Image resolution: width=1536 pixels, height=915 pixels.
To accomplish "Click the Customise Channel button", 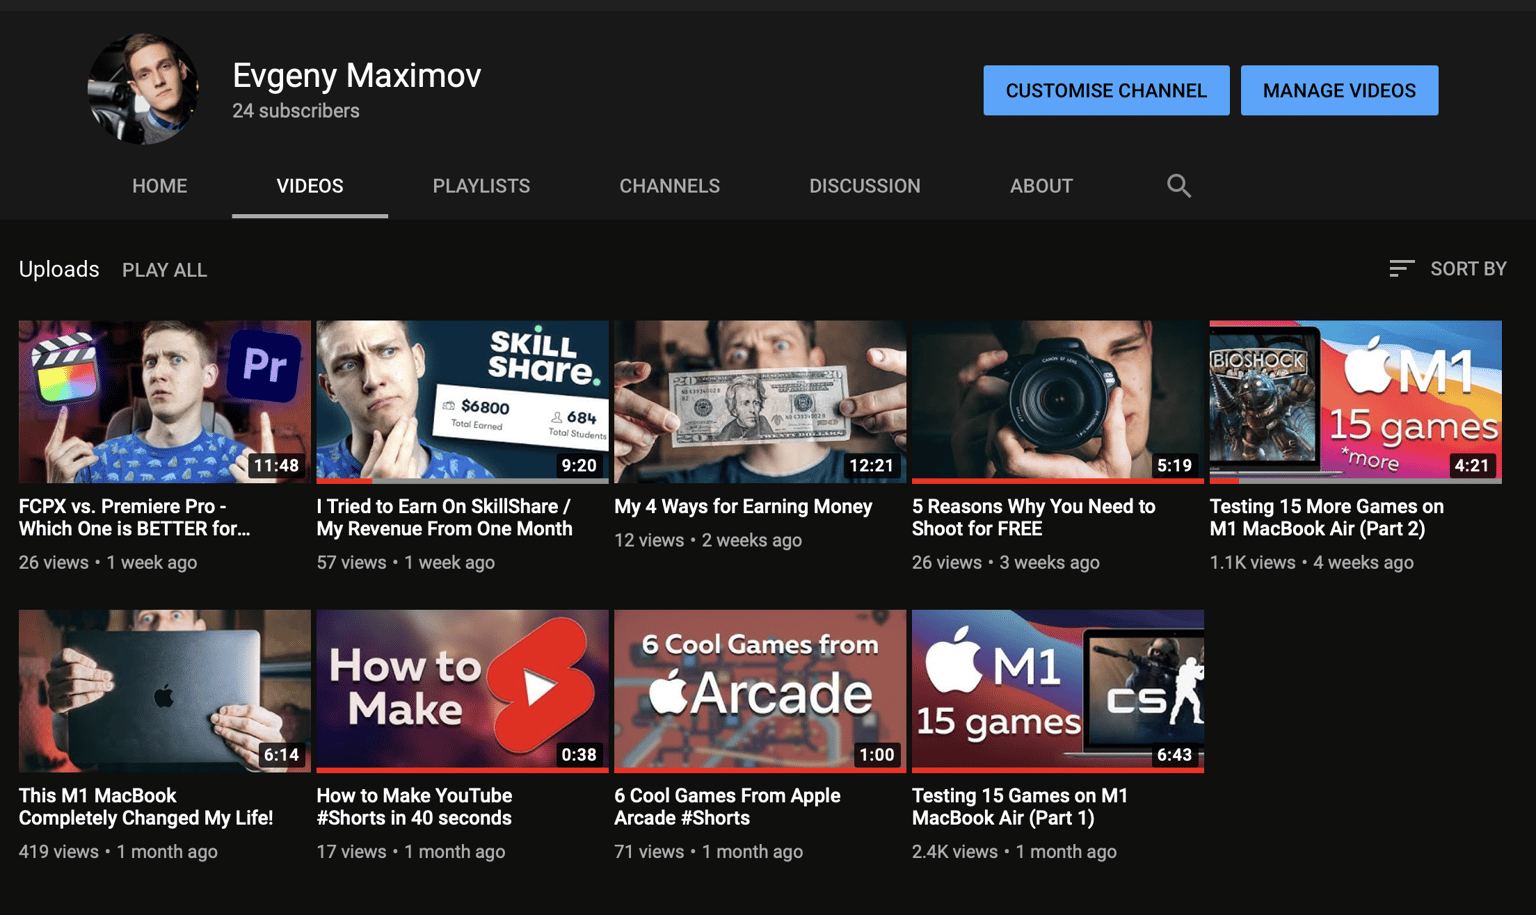I will (x=1106, y=90).
